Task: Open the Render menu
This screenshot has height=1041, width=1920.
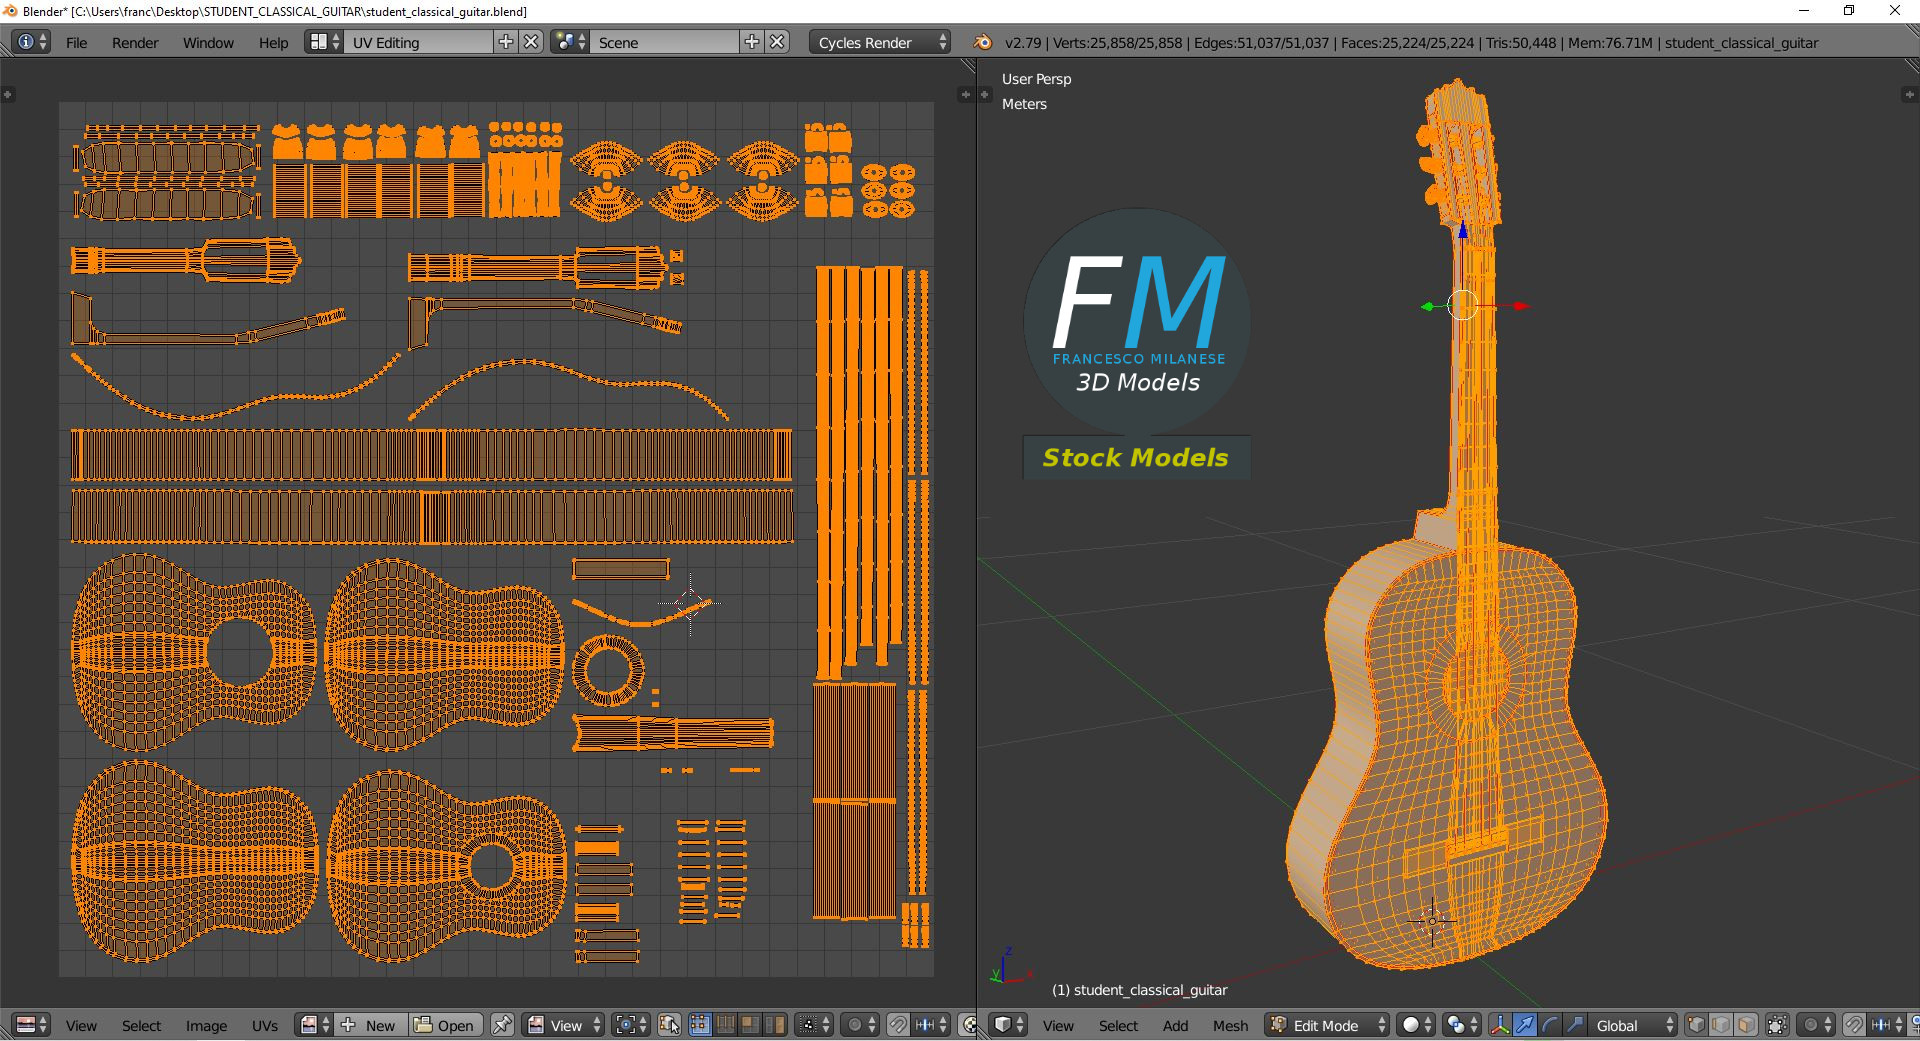Action: pos(135,43)
